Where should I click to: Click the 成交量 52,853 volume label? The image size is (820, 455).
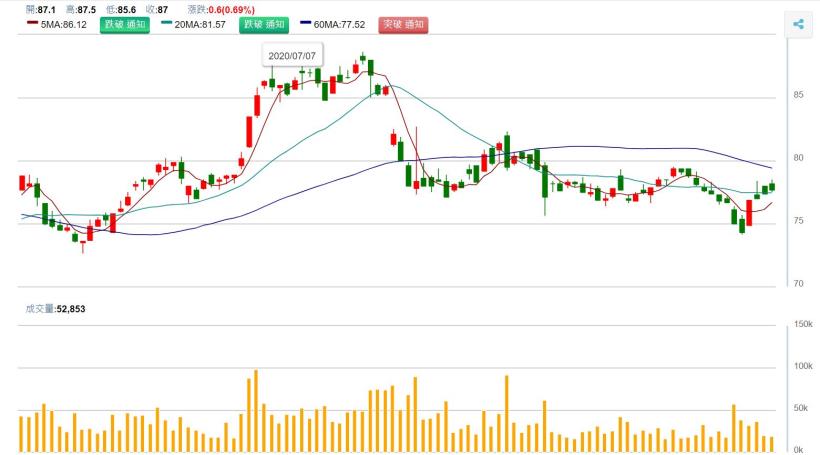click(55, 309)
